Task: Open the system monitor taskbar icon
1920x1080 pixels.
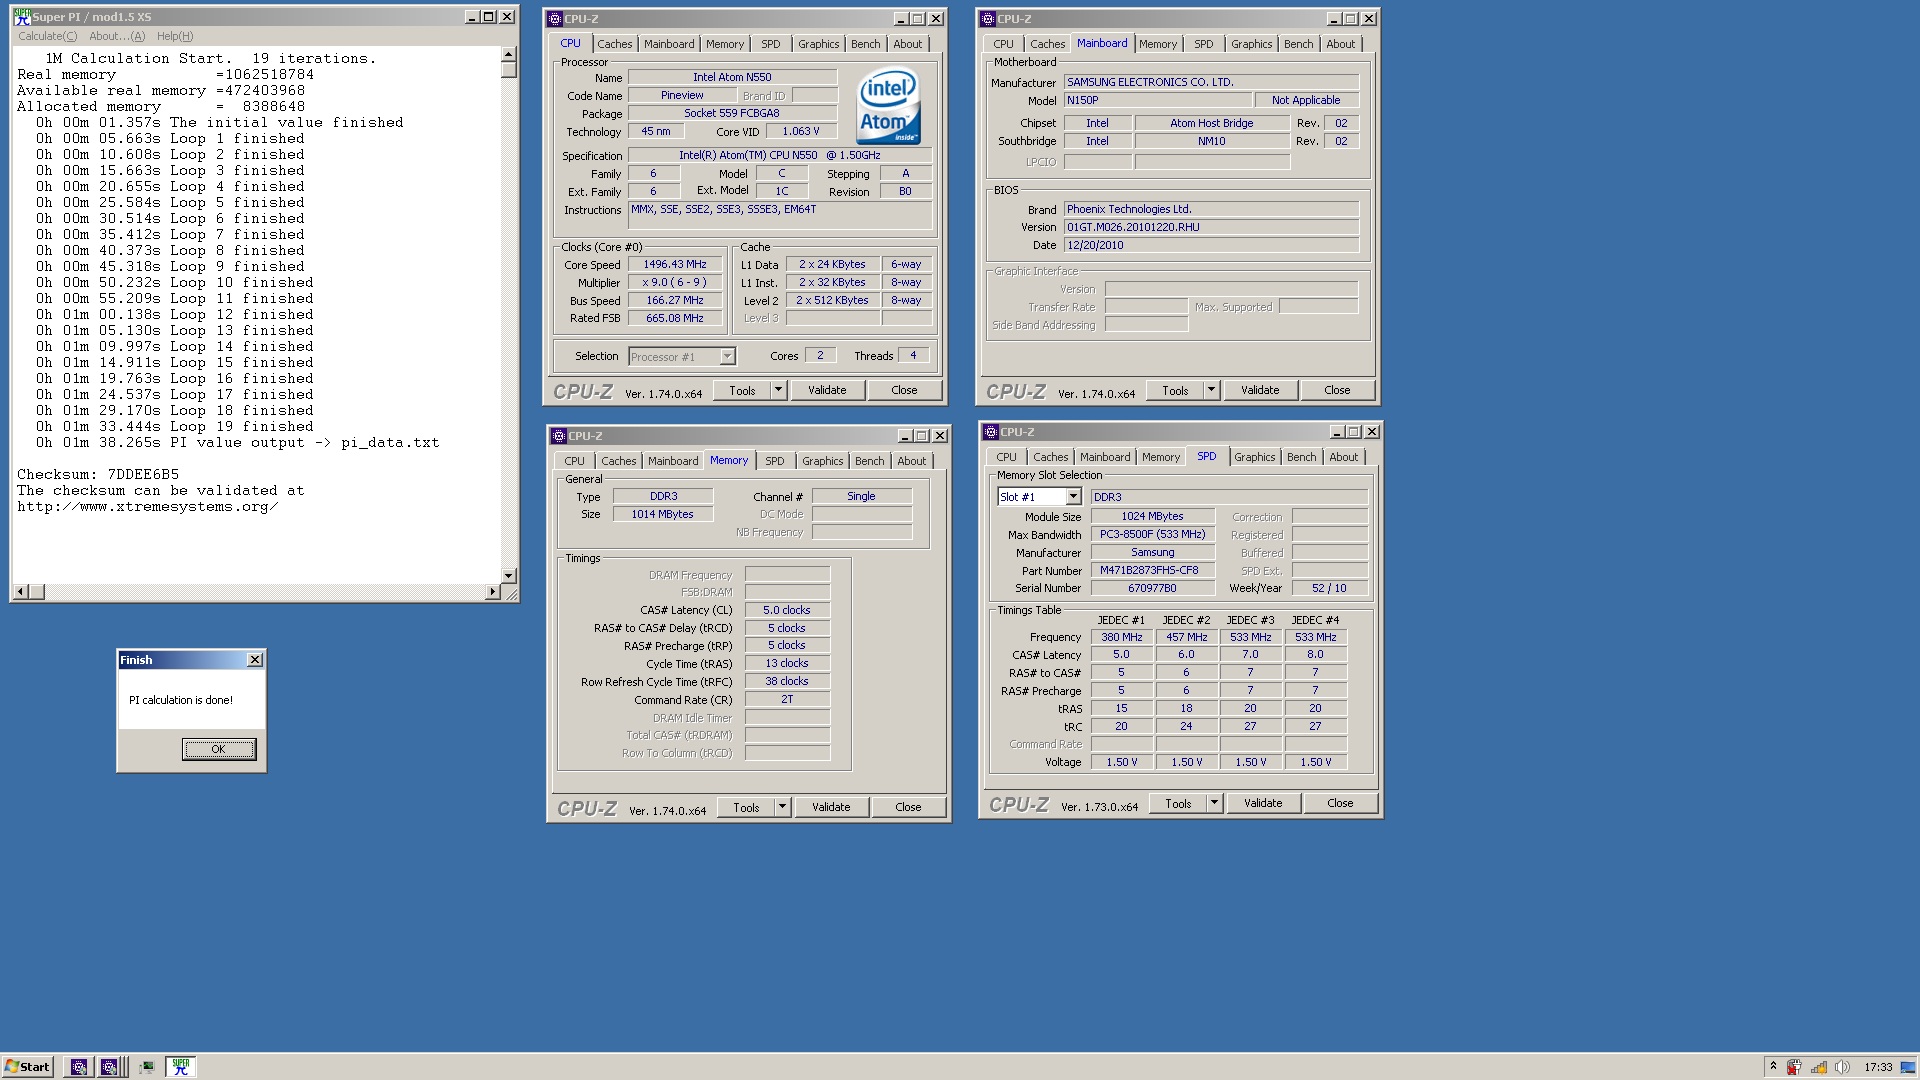Action: click(147, 1067)
